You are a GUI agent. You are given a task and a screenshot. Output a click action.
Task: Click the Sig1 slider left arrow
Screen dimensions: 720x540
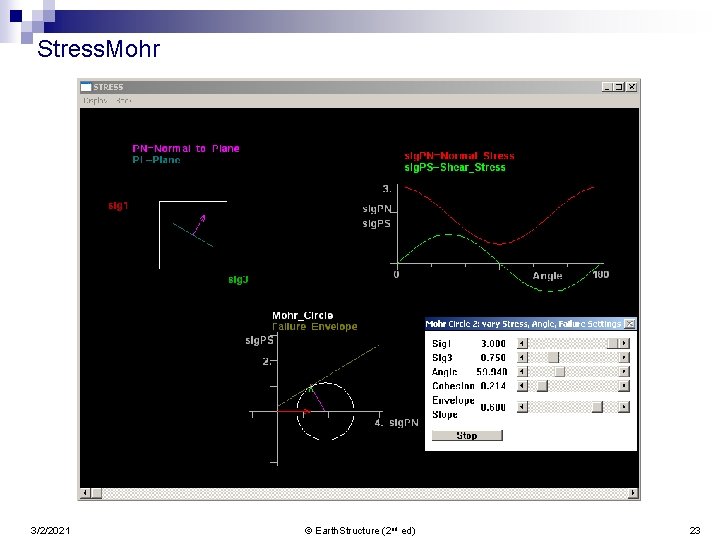click(x=522, y=343)
